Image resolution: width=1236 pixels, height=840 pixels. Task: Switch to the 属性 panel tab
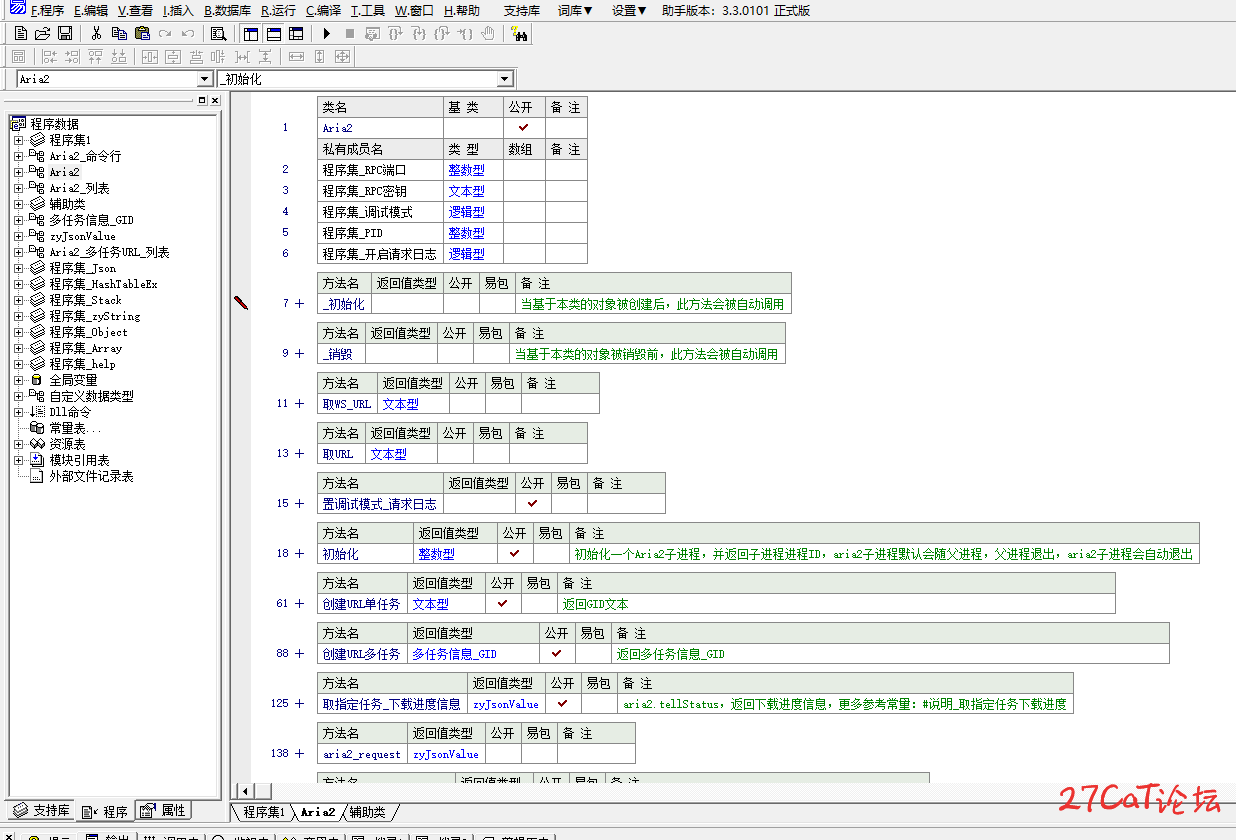pyautogui.click(x=163, y=811)
